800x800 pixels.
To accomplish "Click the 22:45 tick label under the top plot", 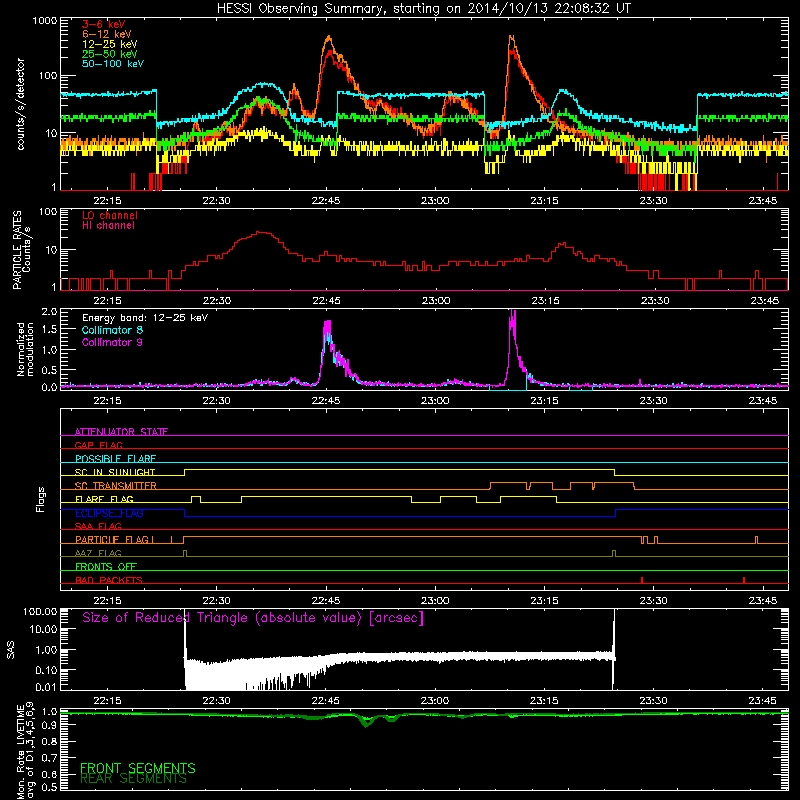I will click(x=326, y=201).
